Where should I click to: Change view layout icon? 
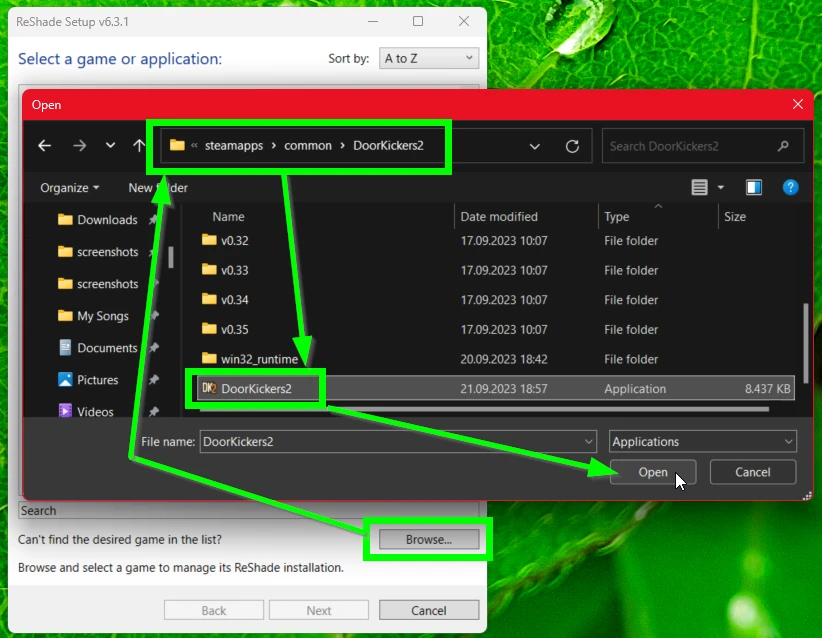(699, 187)
